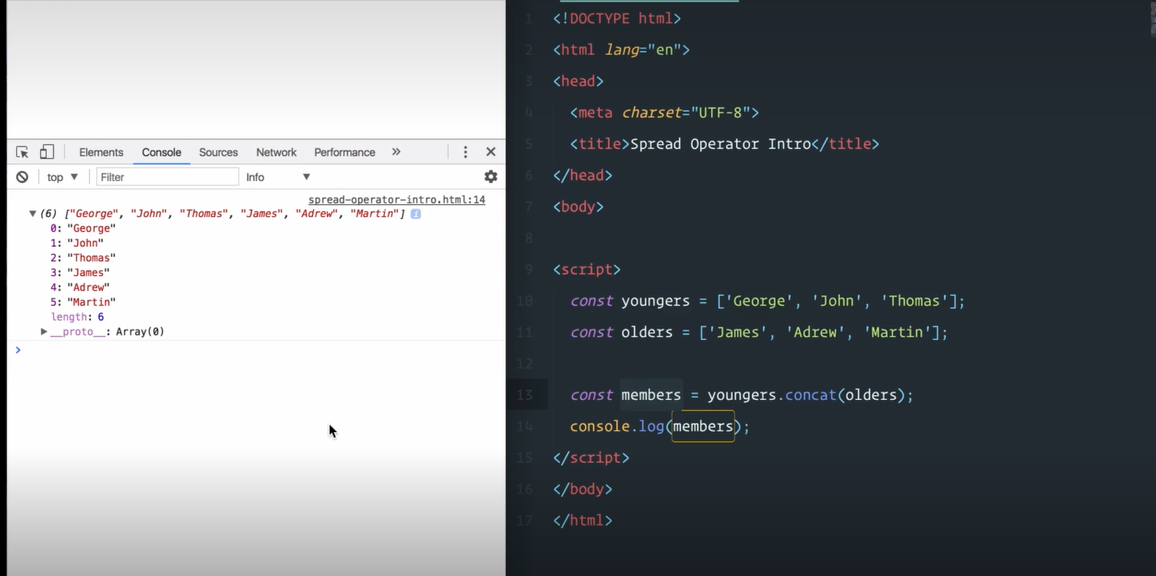Click the <!DOCTYPE html> code line
1156x576 pixels.
click(x=617, y=18)
